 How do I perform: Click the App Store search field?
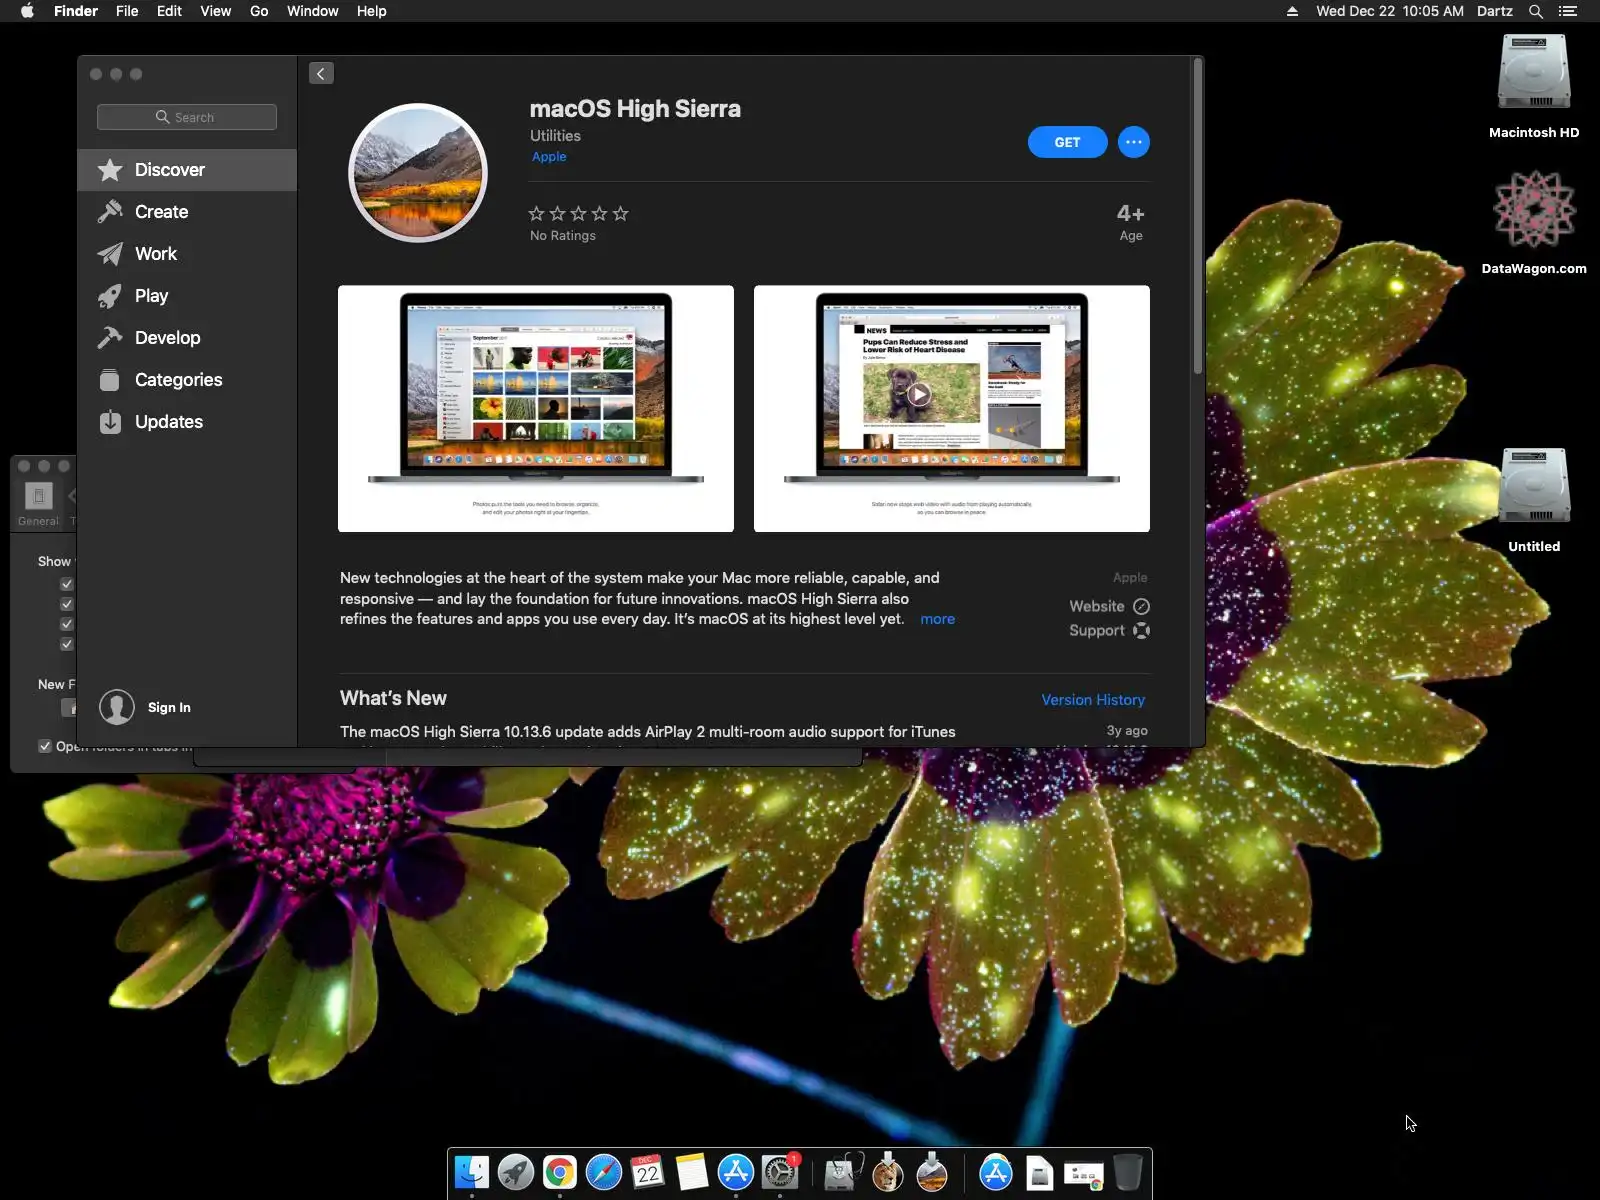pyautogui.click(x=187, y=117)
